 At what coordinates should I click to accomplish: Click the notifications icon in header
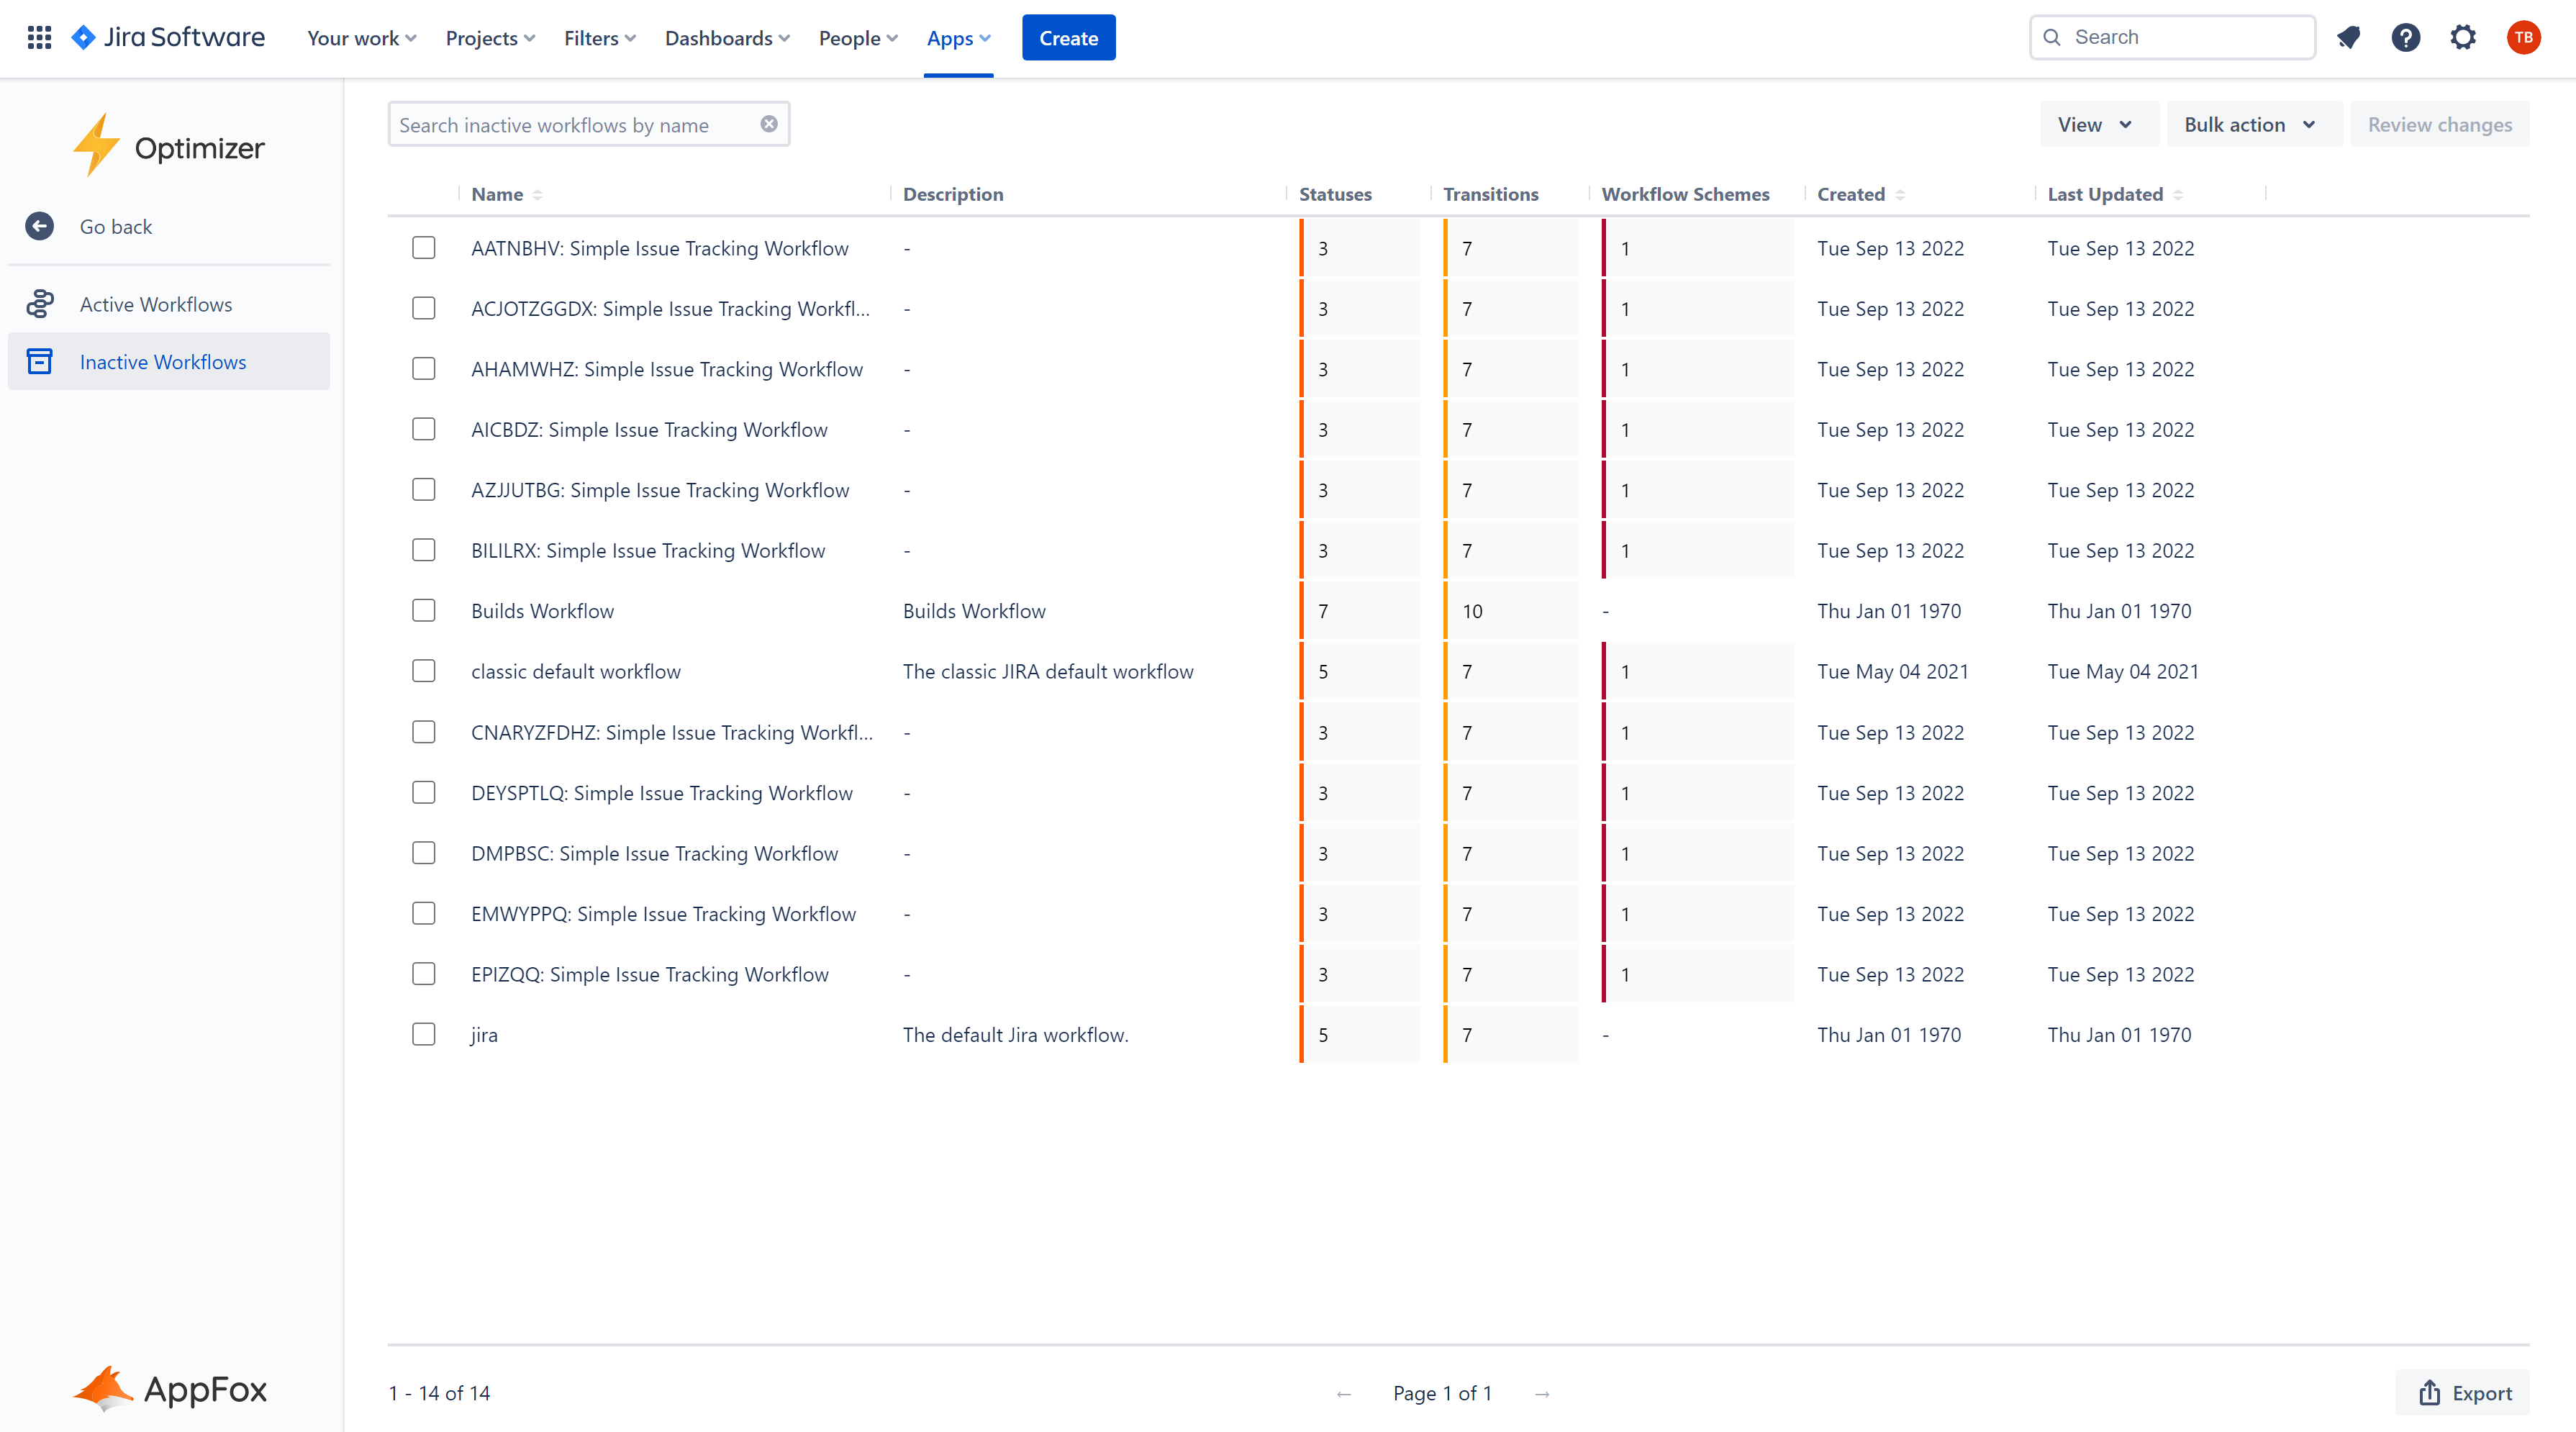pos(2348,38)
